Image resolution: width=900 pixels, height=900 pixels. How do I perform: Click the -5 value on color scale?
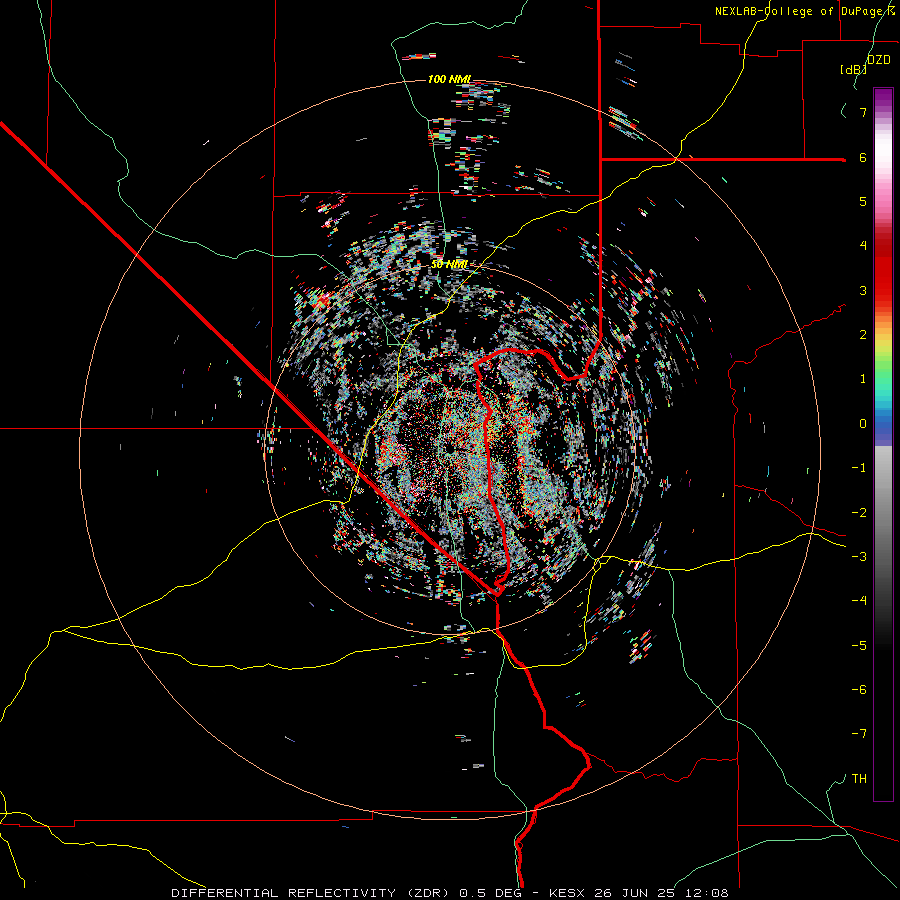[x=859, y=645]
